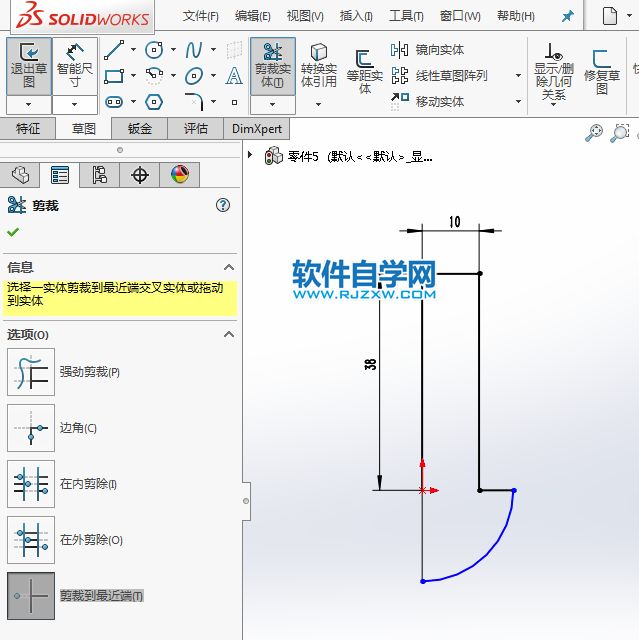Open the 工具(T) menu
639x640 pixels.
406,16
